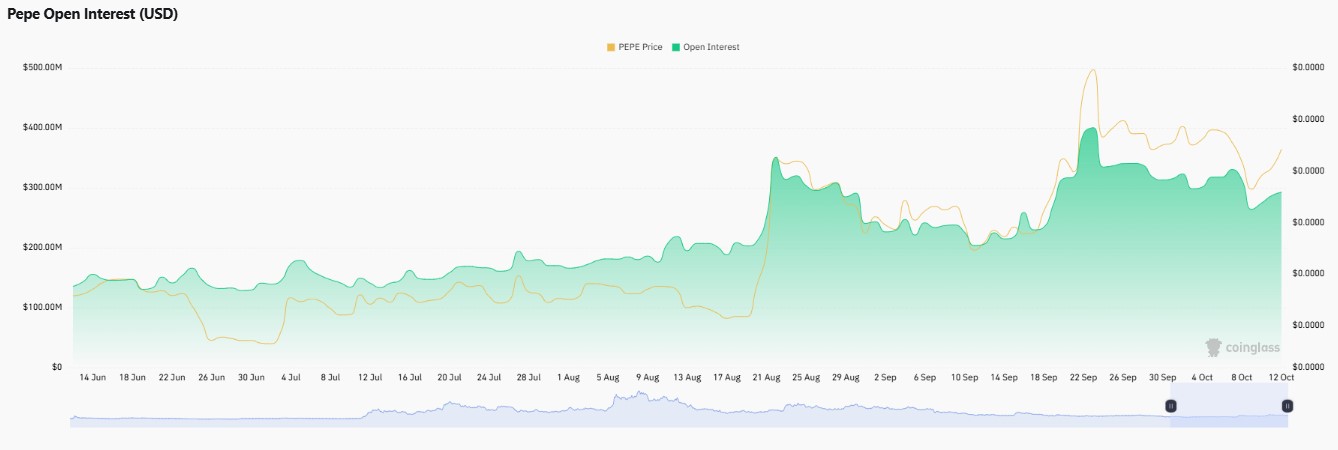Click the 25 Aug date label
This screenshot has width=1338, height=450.
(806, 377)
